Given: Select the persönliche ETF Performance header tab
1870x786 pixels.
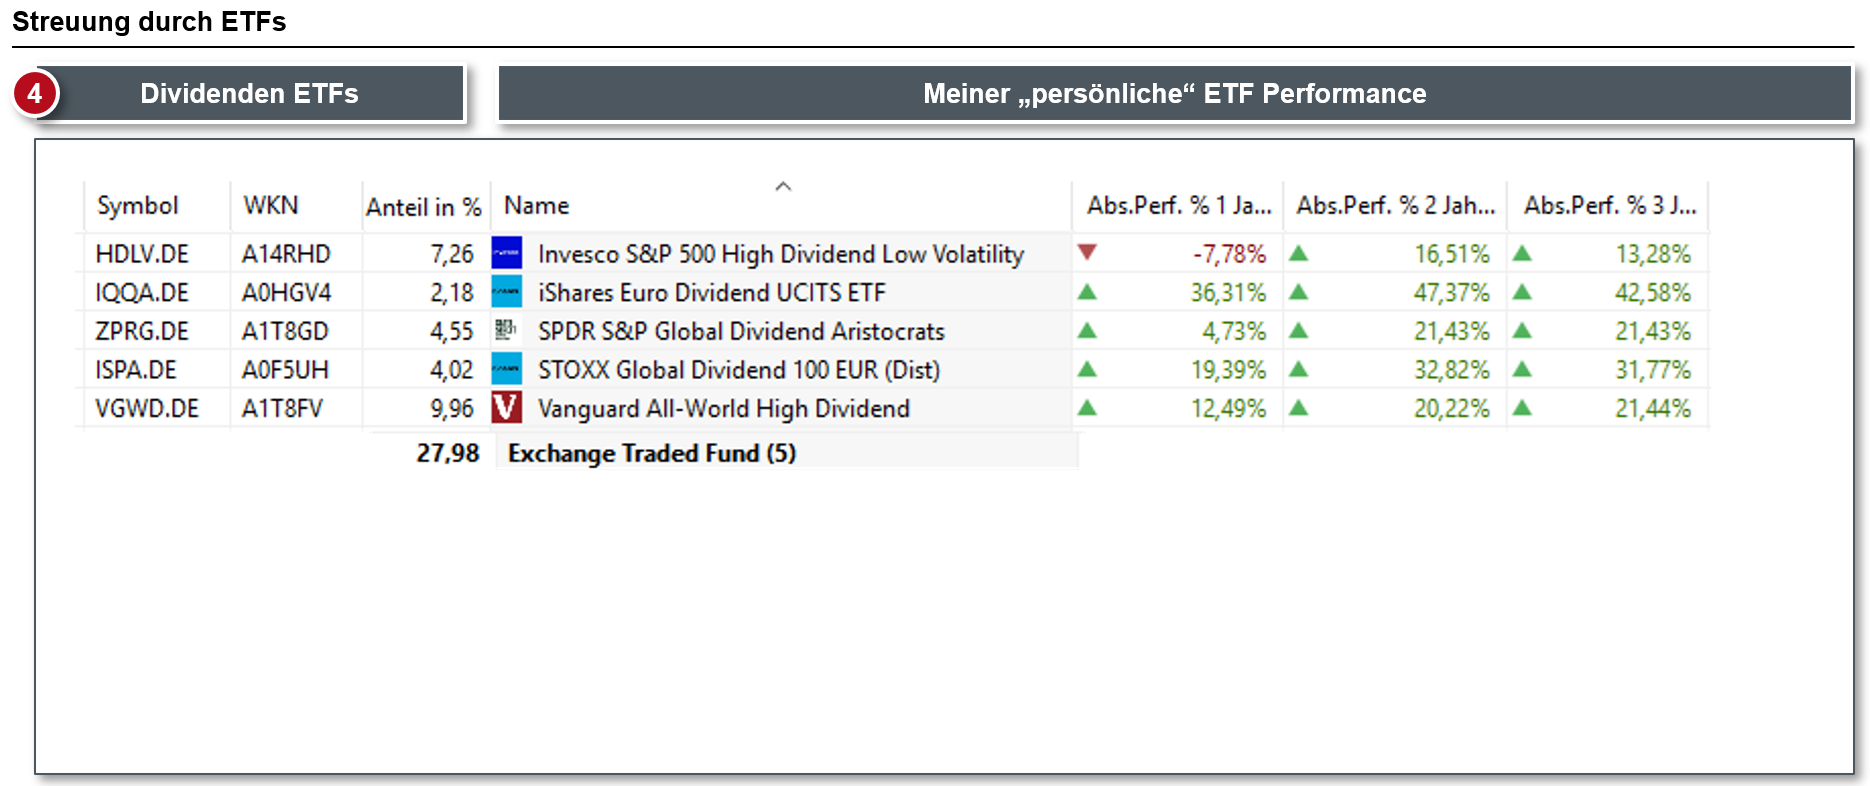Looking at the screenshot, I should point(1174,94).
